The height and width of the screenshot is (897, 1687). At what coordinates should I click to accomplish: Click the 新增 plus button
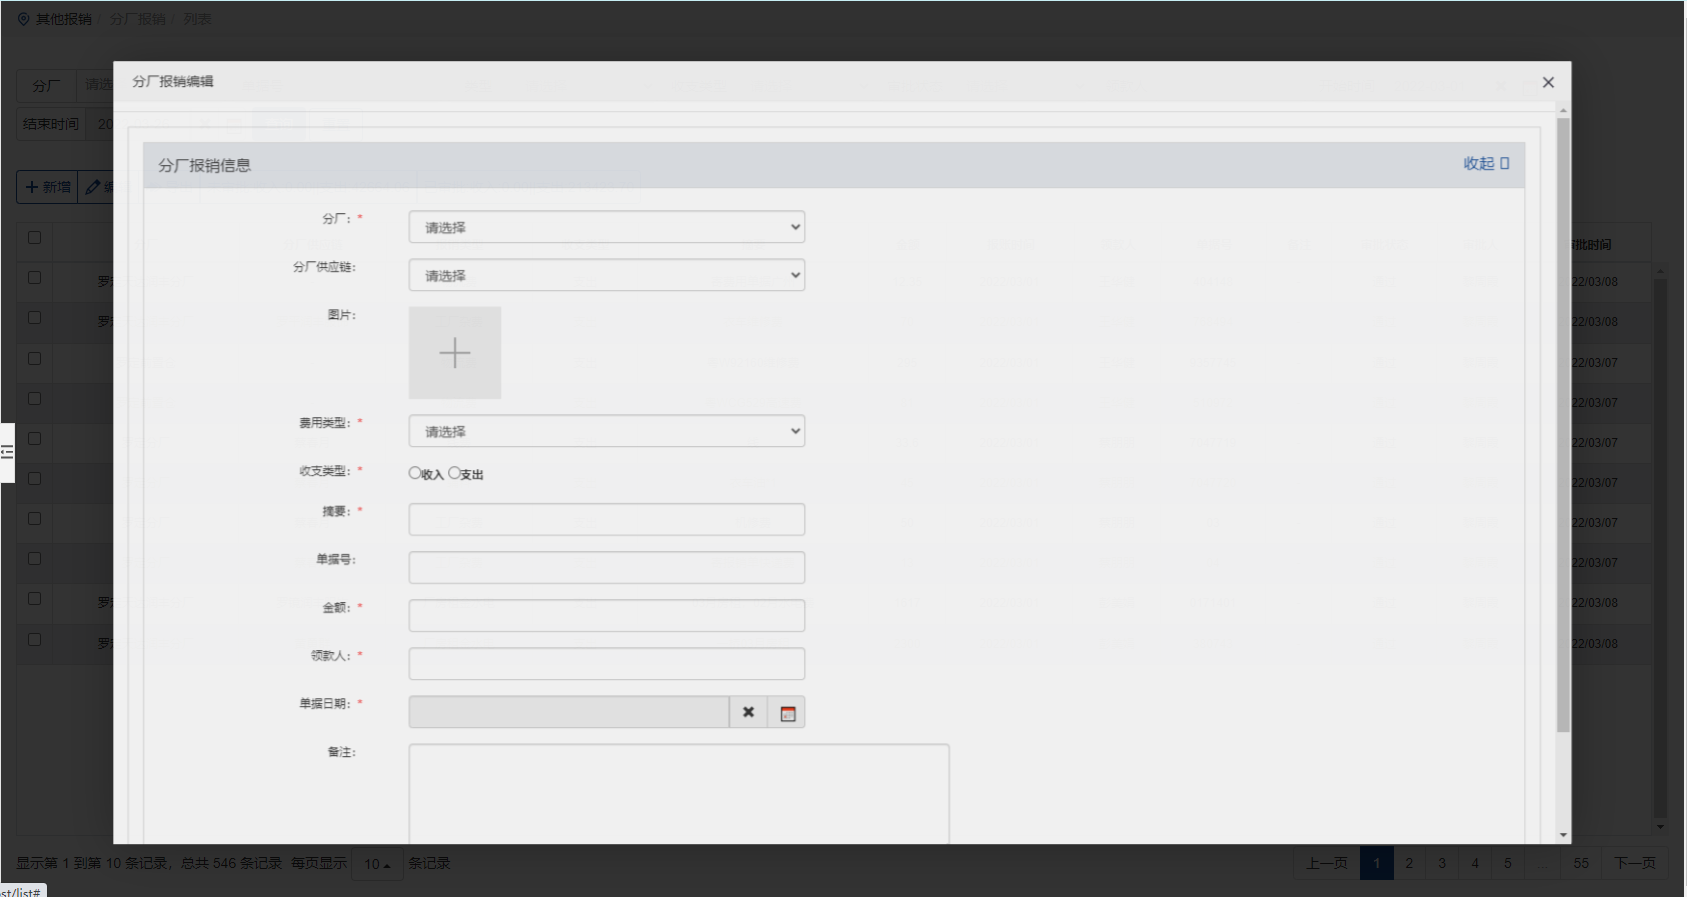47,187
